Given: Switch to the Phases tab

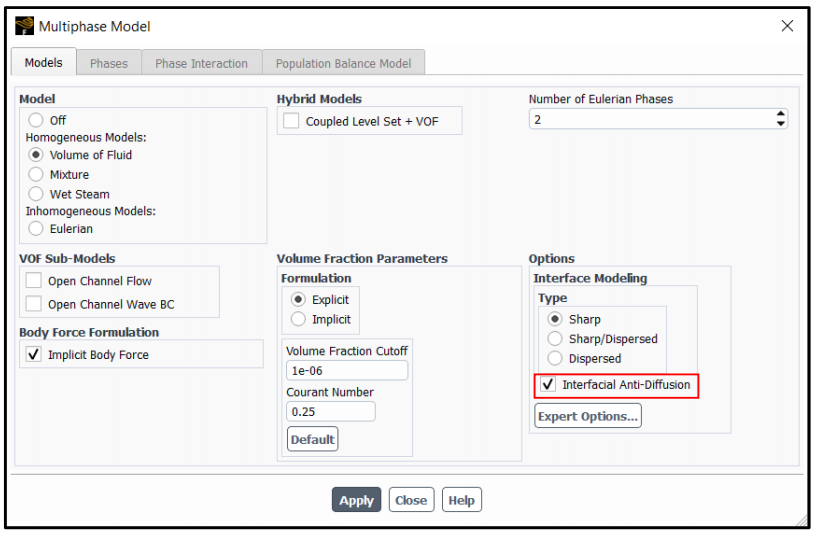Looking at the screenshot, I should pos(109,63).
